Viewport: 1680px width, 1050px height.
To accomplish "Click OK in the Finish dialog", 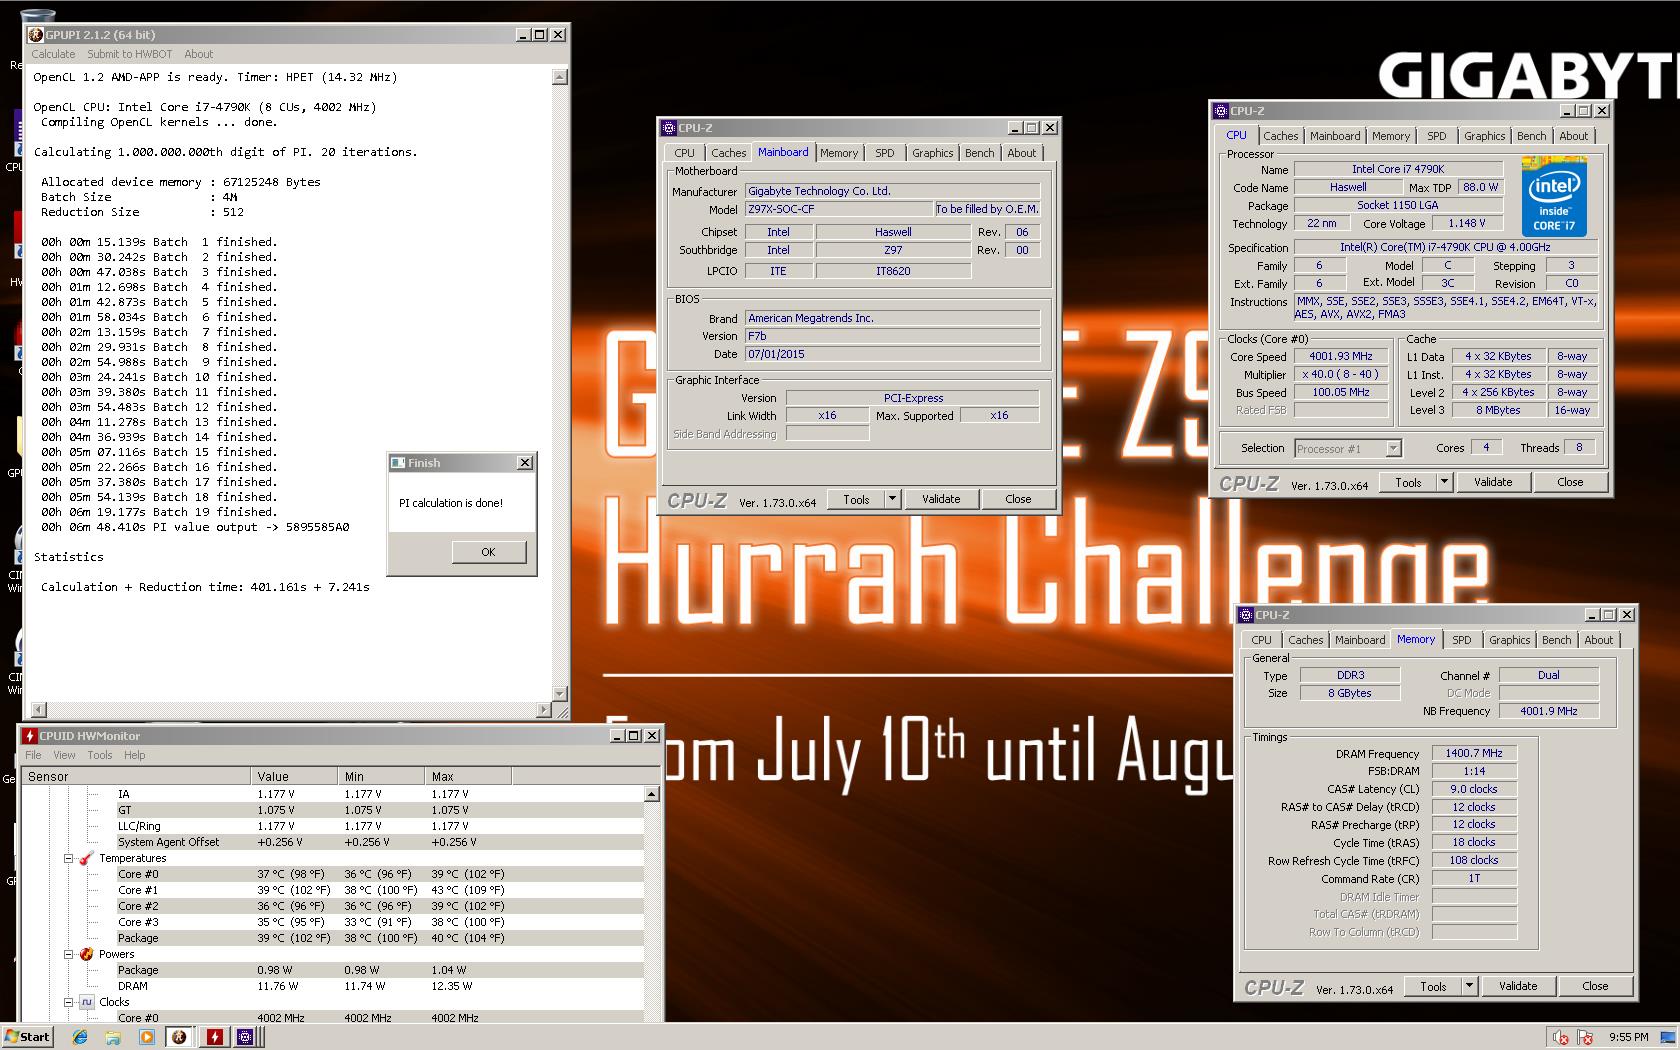I will coord(488,552).
